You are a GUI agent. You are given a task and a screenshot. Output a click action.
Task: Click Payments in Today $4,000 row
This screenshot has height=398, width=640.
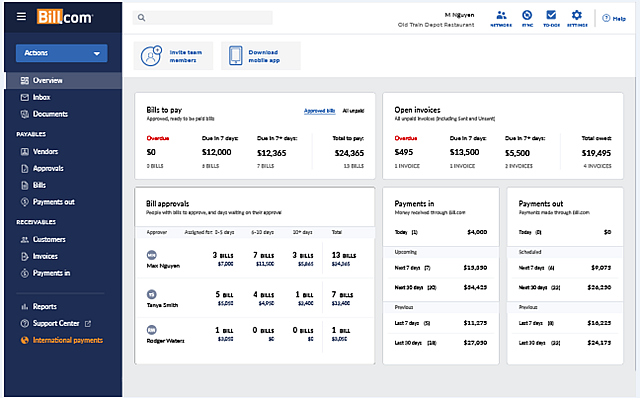click(x=441, y=232)
